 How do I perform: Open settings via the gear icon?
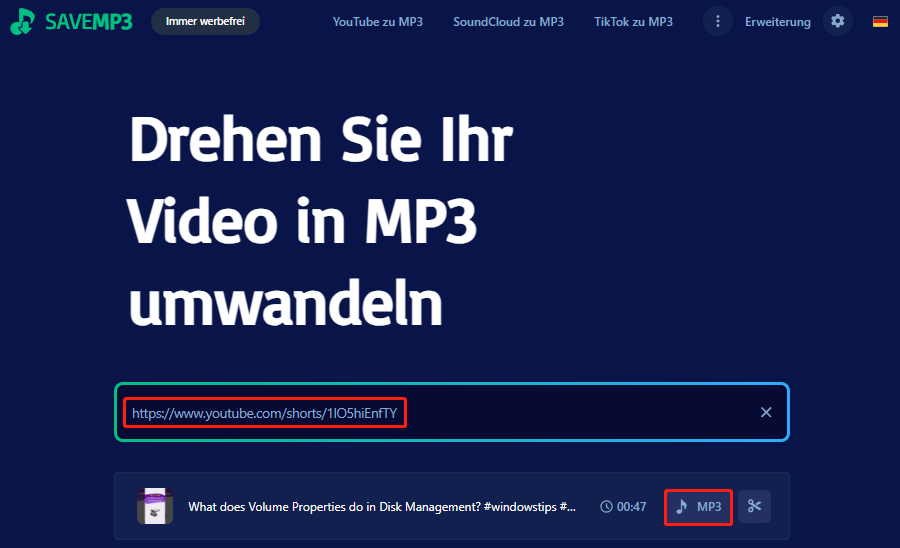(837, 21)
